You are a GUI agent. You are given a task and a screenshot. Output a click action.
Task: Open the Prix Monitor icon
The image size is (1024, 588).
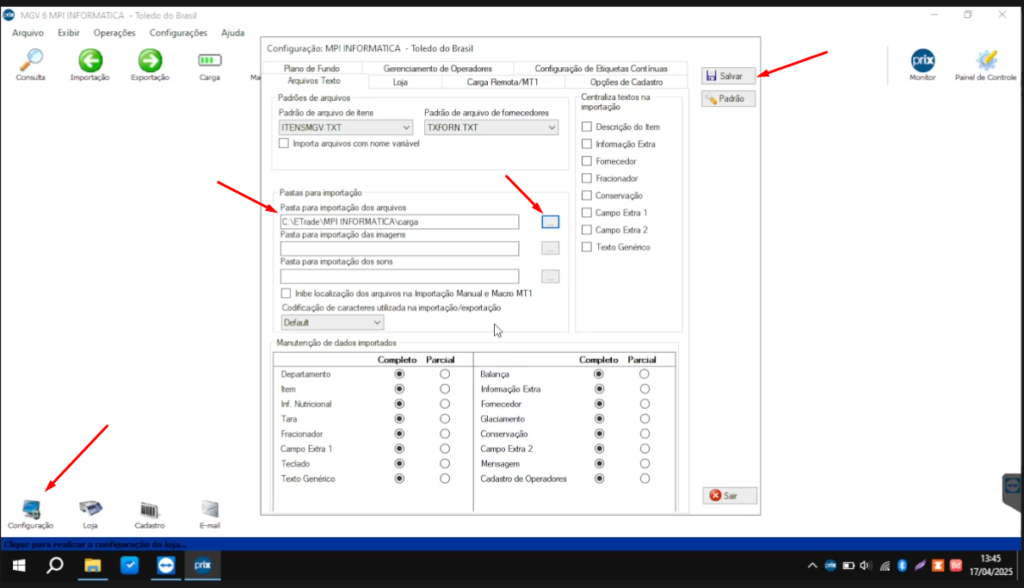[922, 60]
